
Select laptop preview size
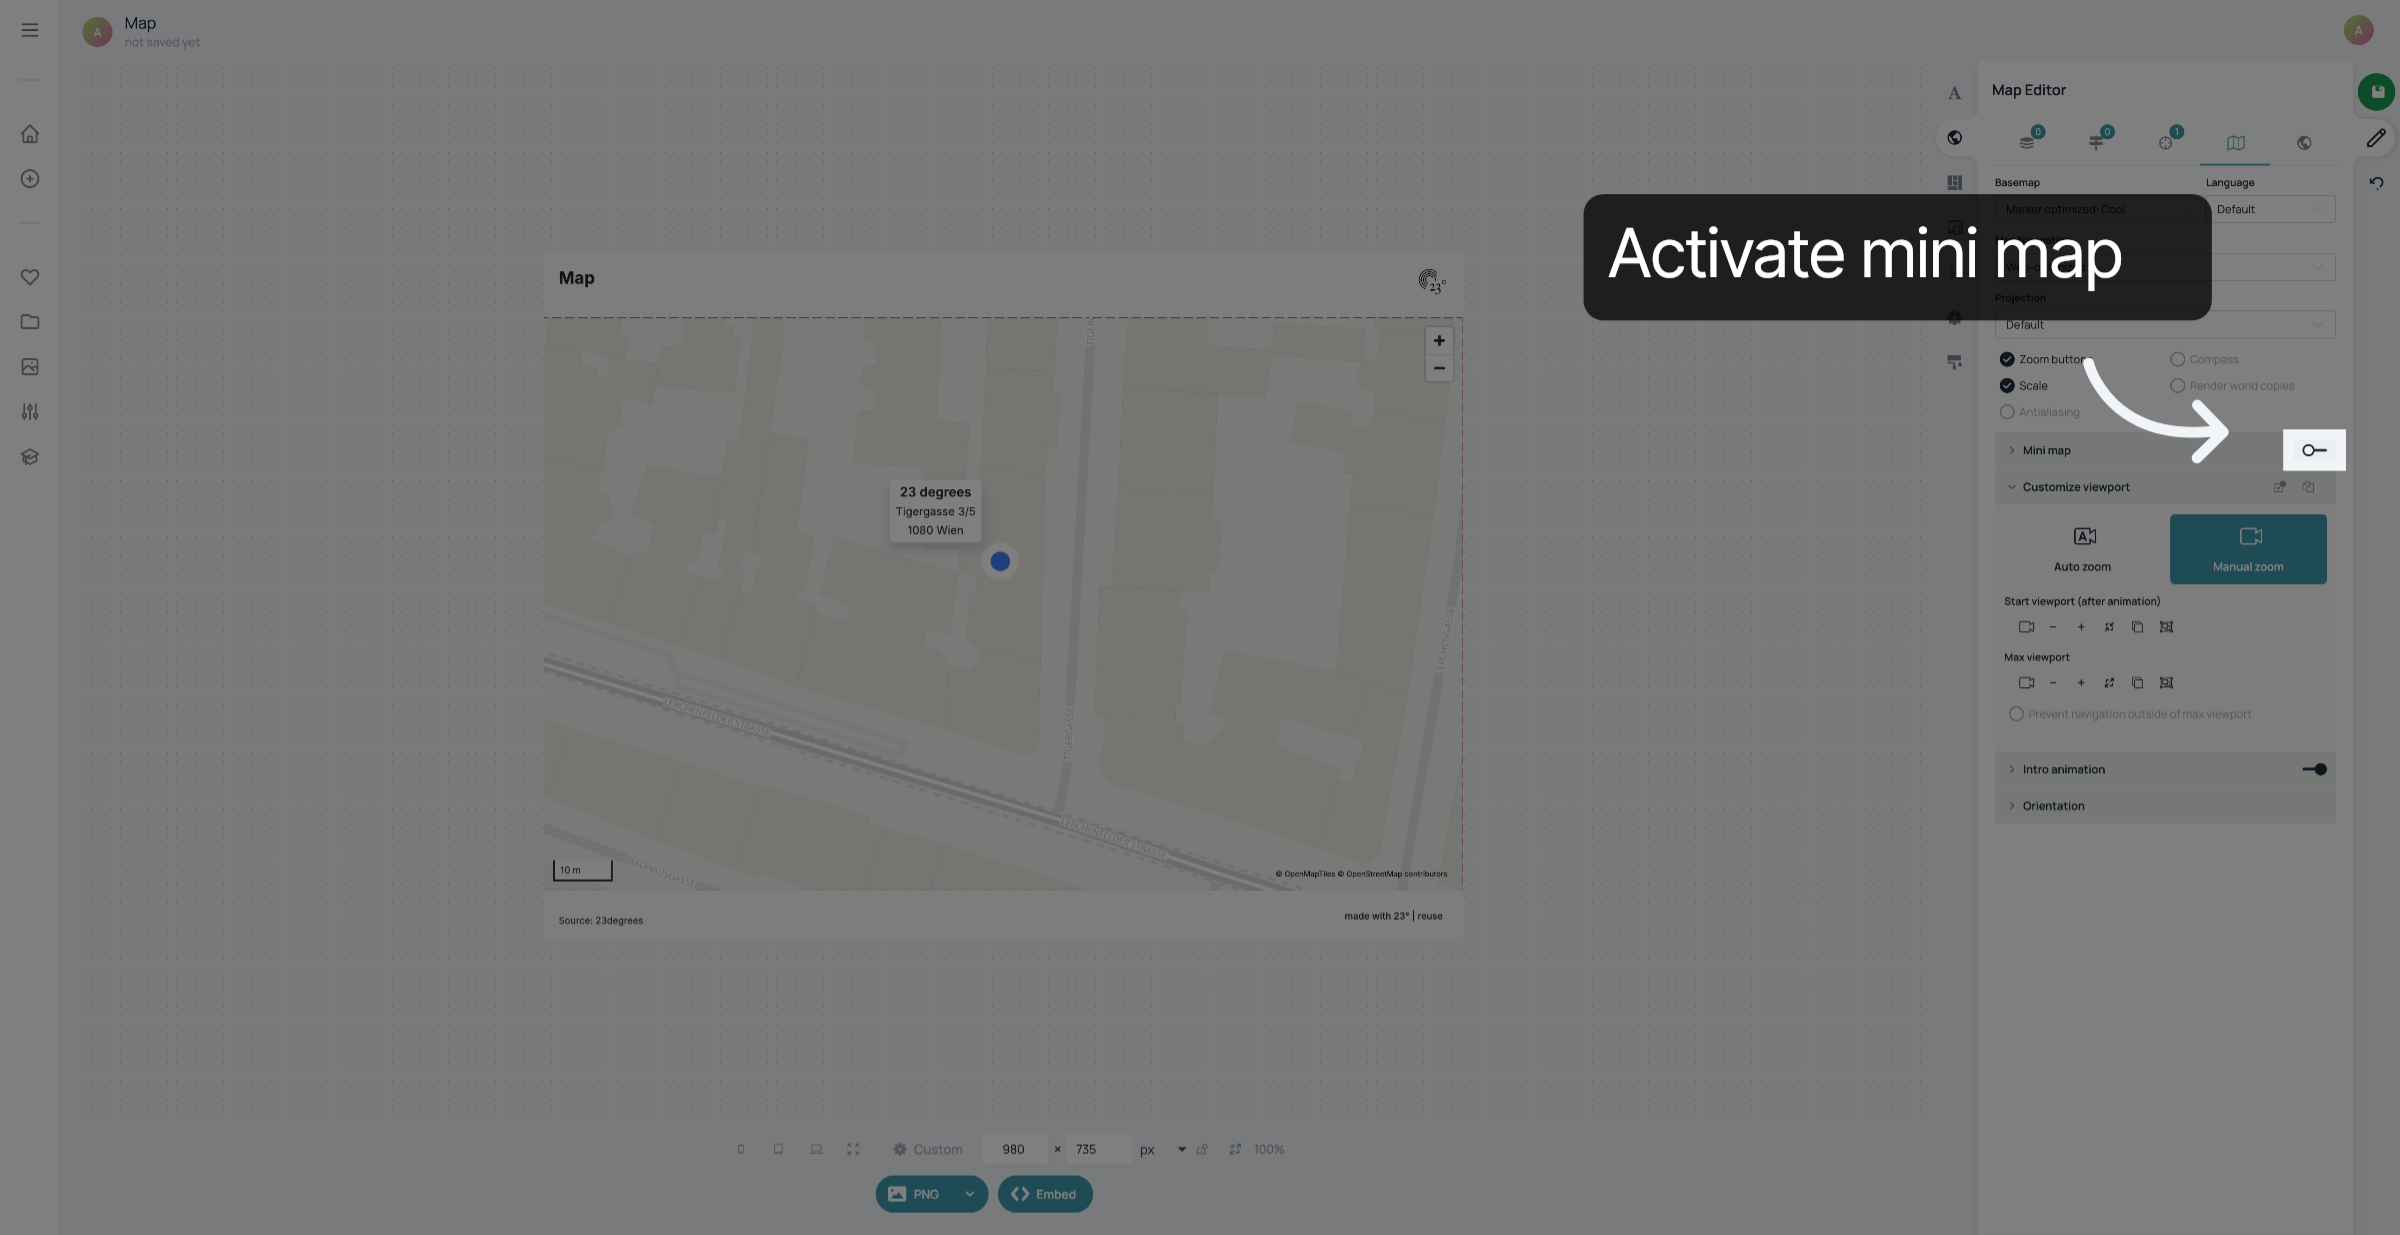816,1150
